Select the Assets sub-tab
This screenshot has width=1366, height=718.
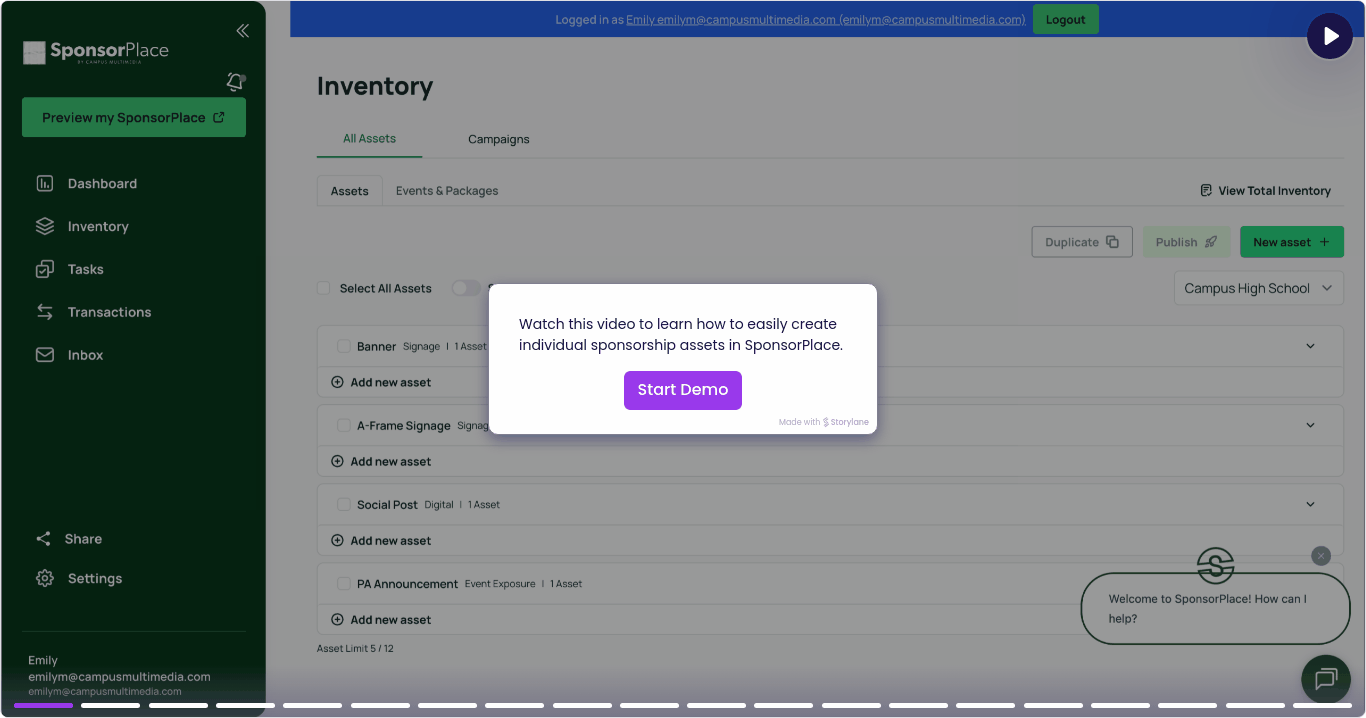click(350, 191)
